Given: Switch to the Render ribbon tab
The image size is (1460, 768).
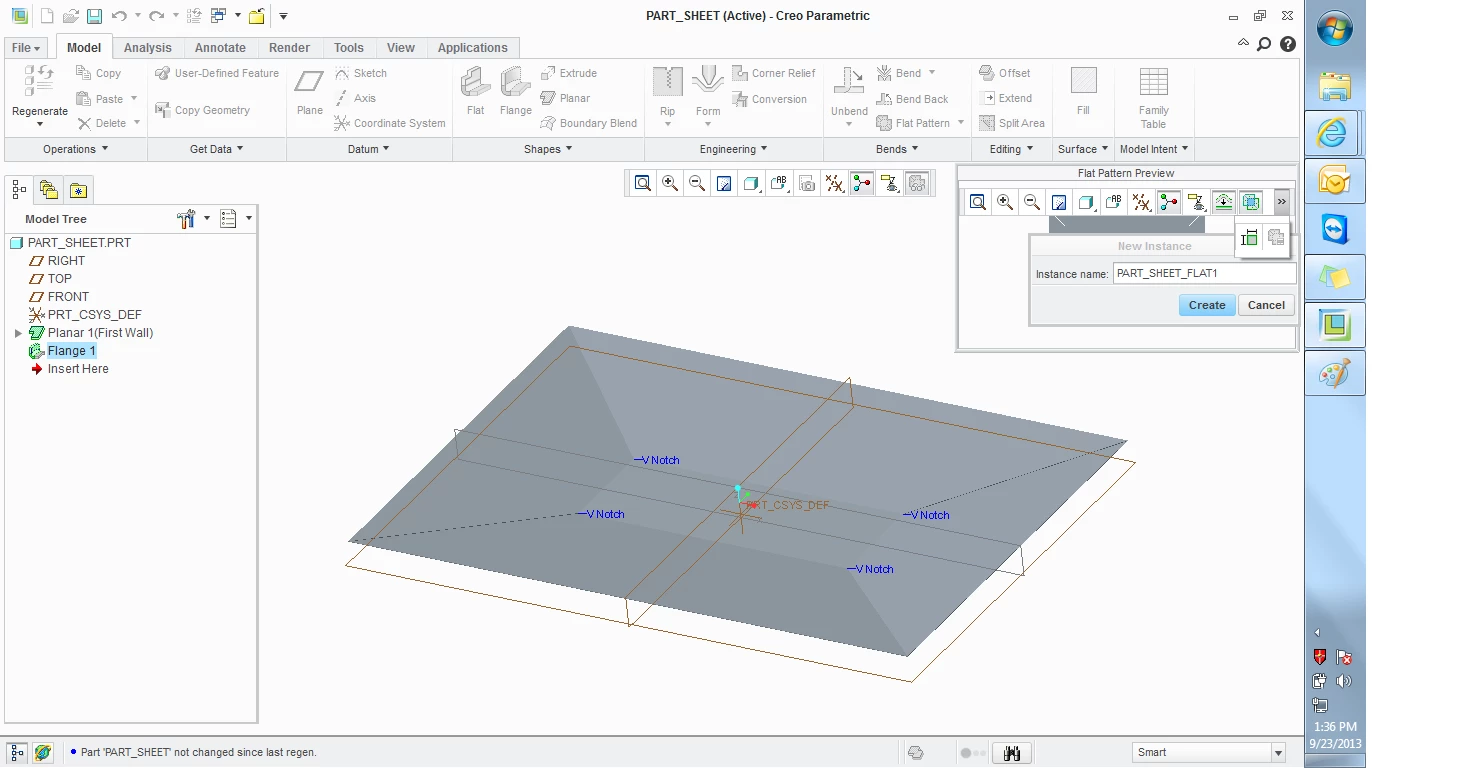Looking at the screenshot, I should tap(290, 48).
